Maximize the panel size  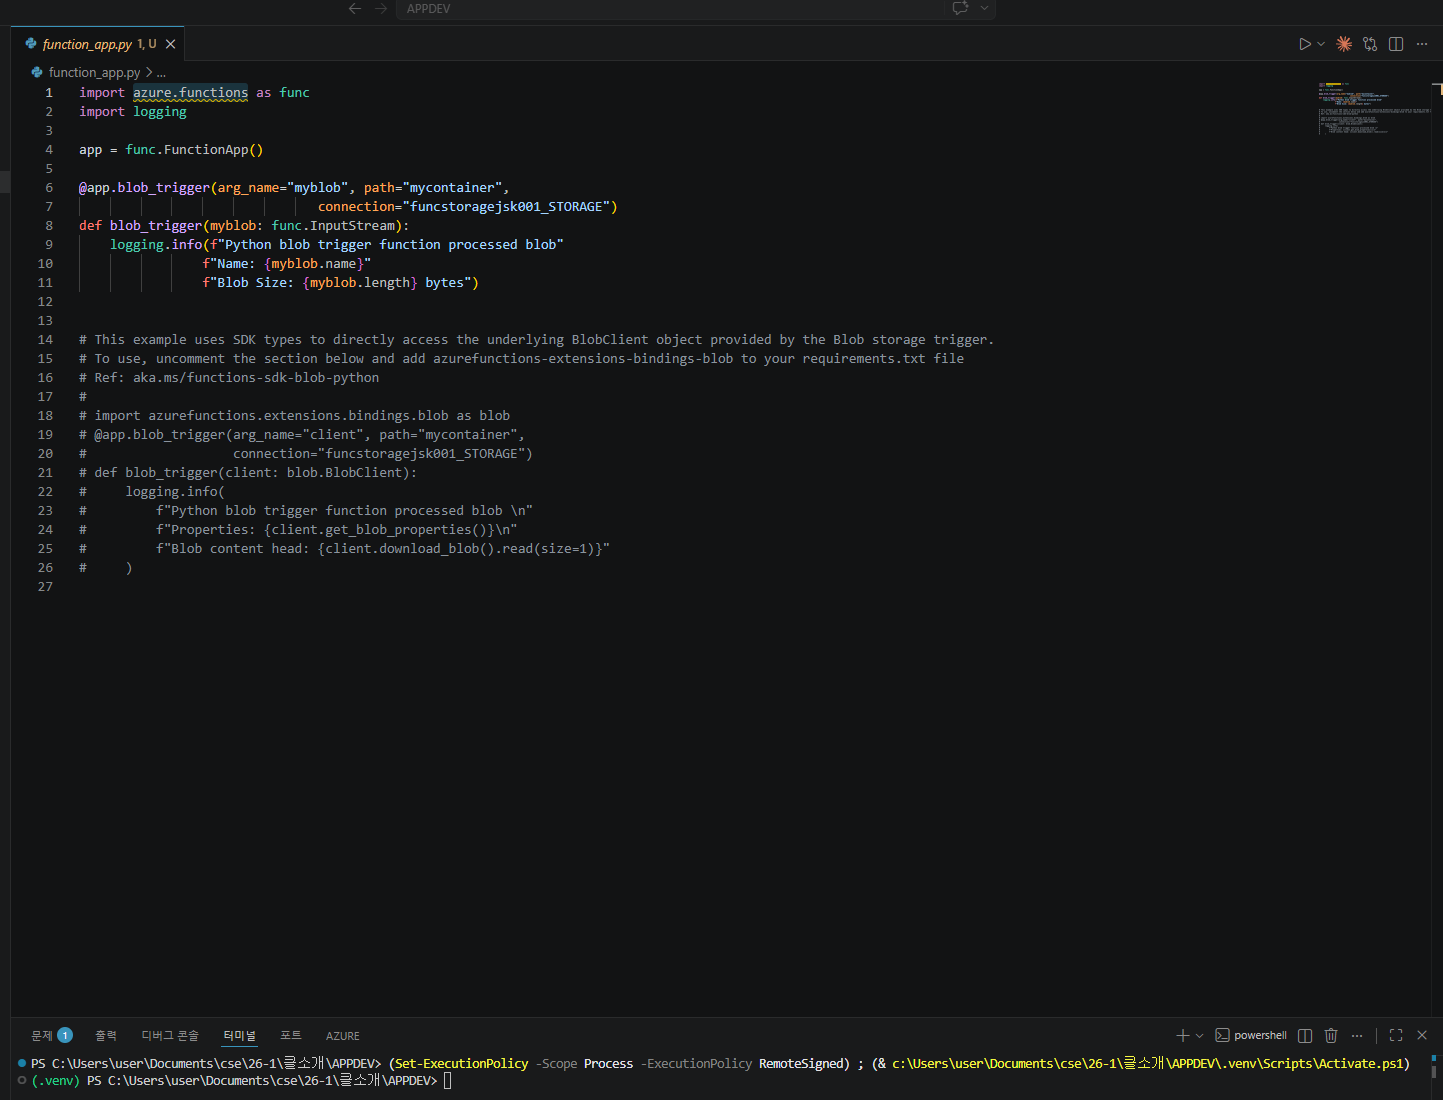pyautogui.click(x=1396, y=1035)
